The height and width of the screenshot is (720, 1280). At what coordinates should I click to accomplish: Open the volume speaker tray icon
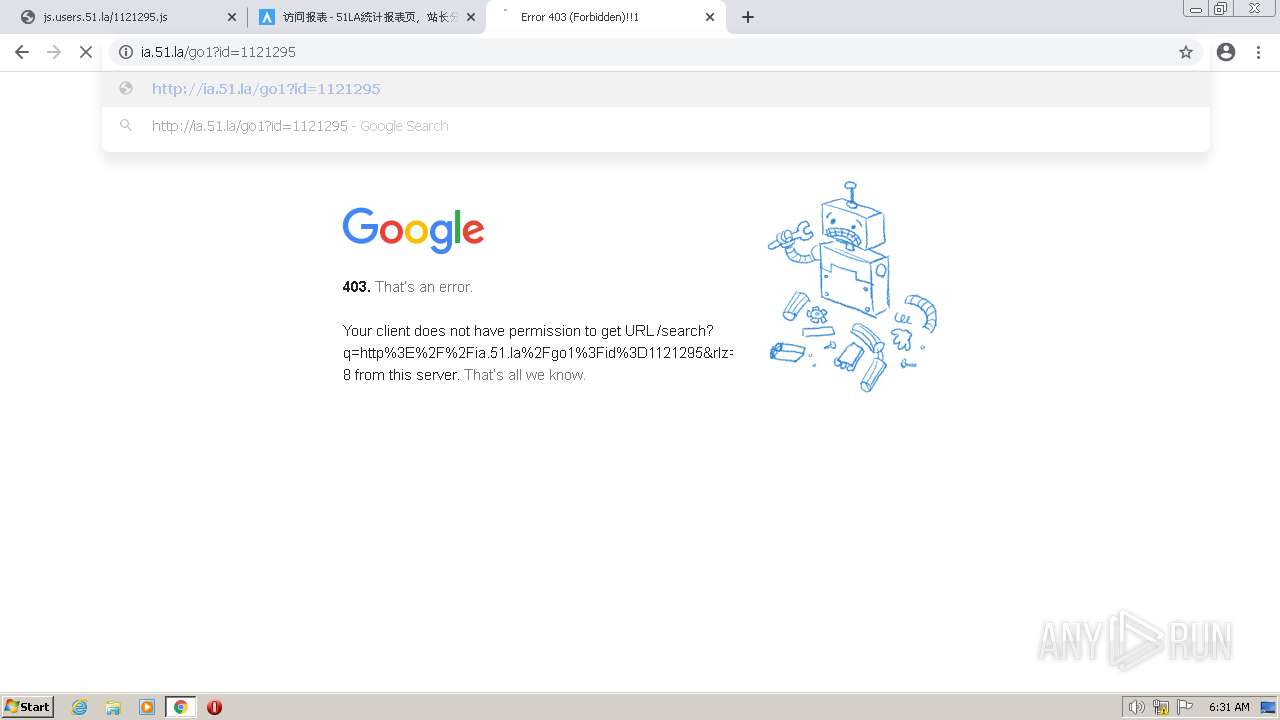coord(1137,707)
